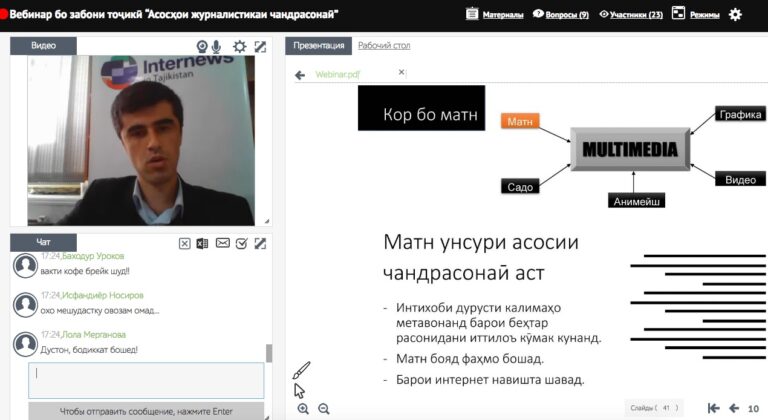This screenshot has height=420, width=768.
Task: Close the Webinar.pdf document
Action: tap(401, 72)
